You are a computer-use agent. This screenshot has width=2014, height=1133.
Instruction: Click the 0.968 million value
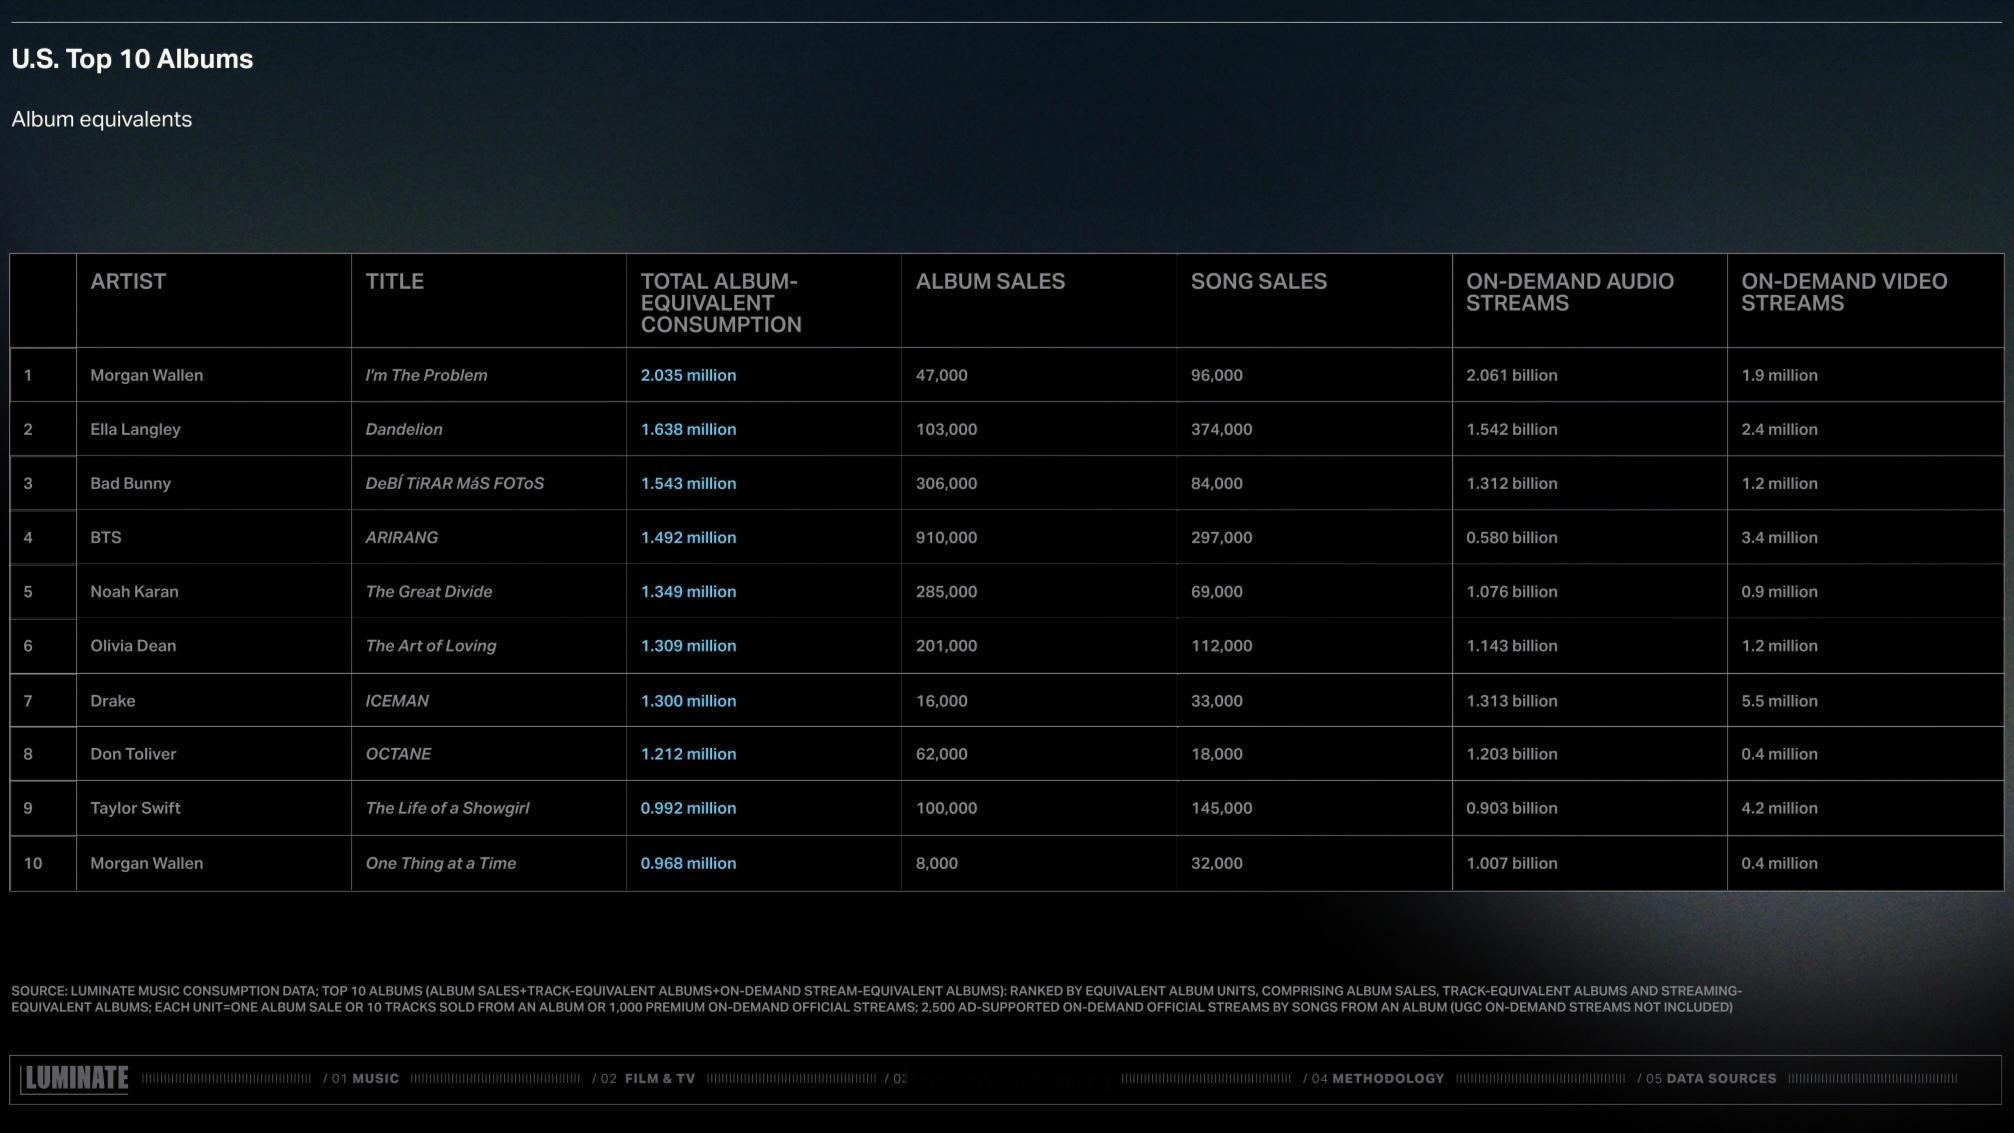point(688,862)
